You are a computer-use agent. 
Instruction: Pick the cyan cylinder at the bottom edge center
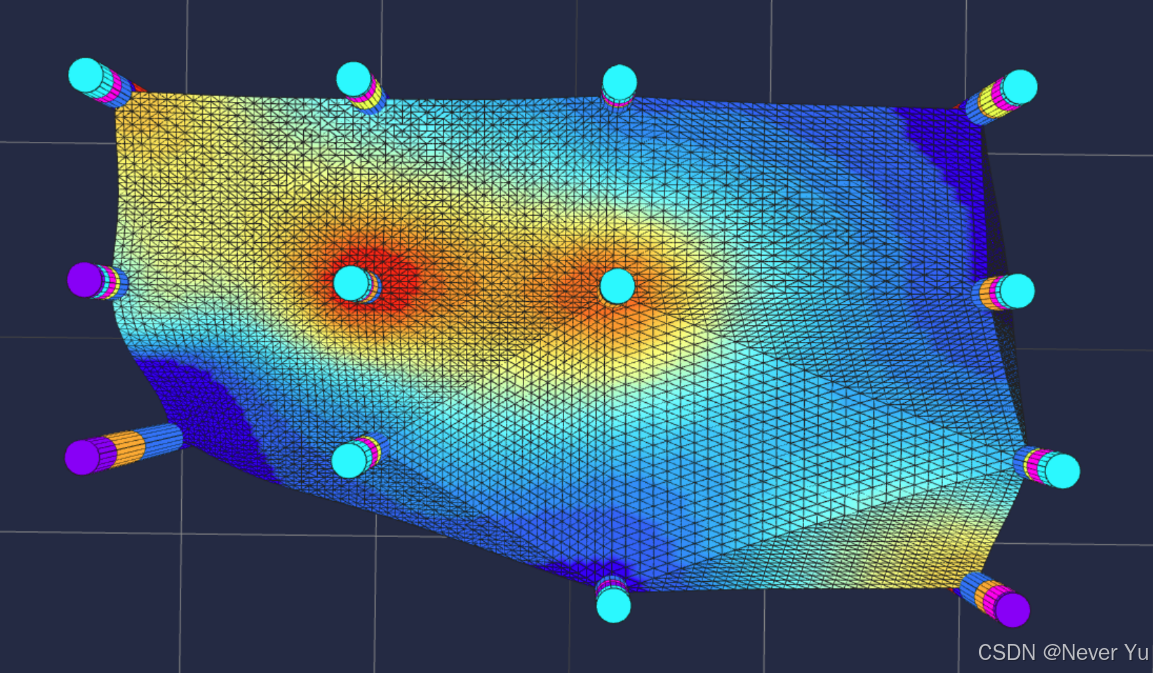(613, 599)
